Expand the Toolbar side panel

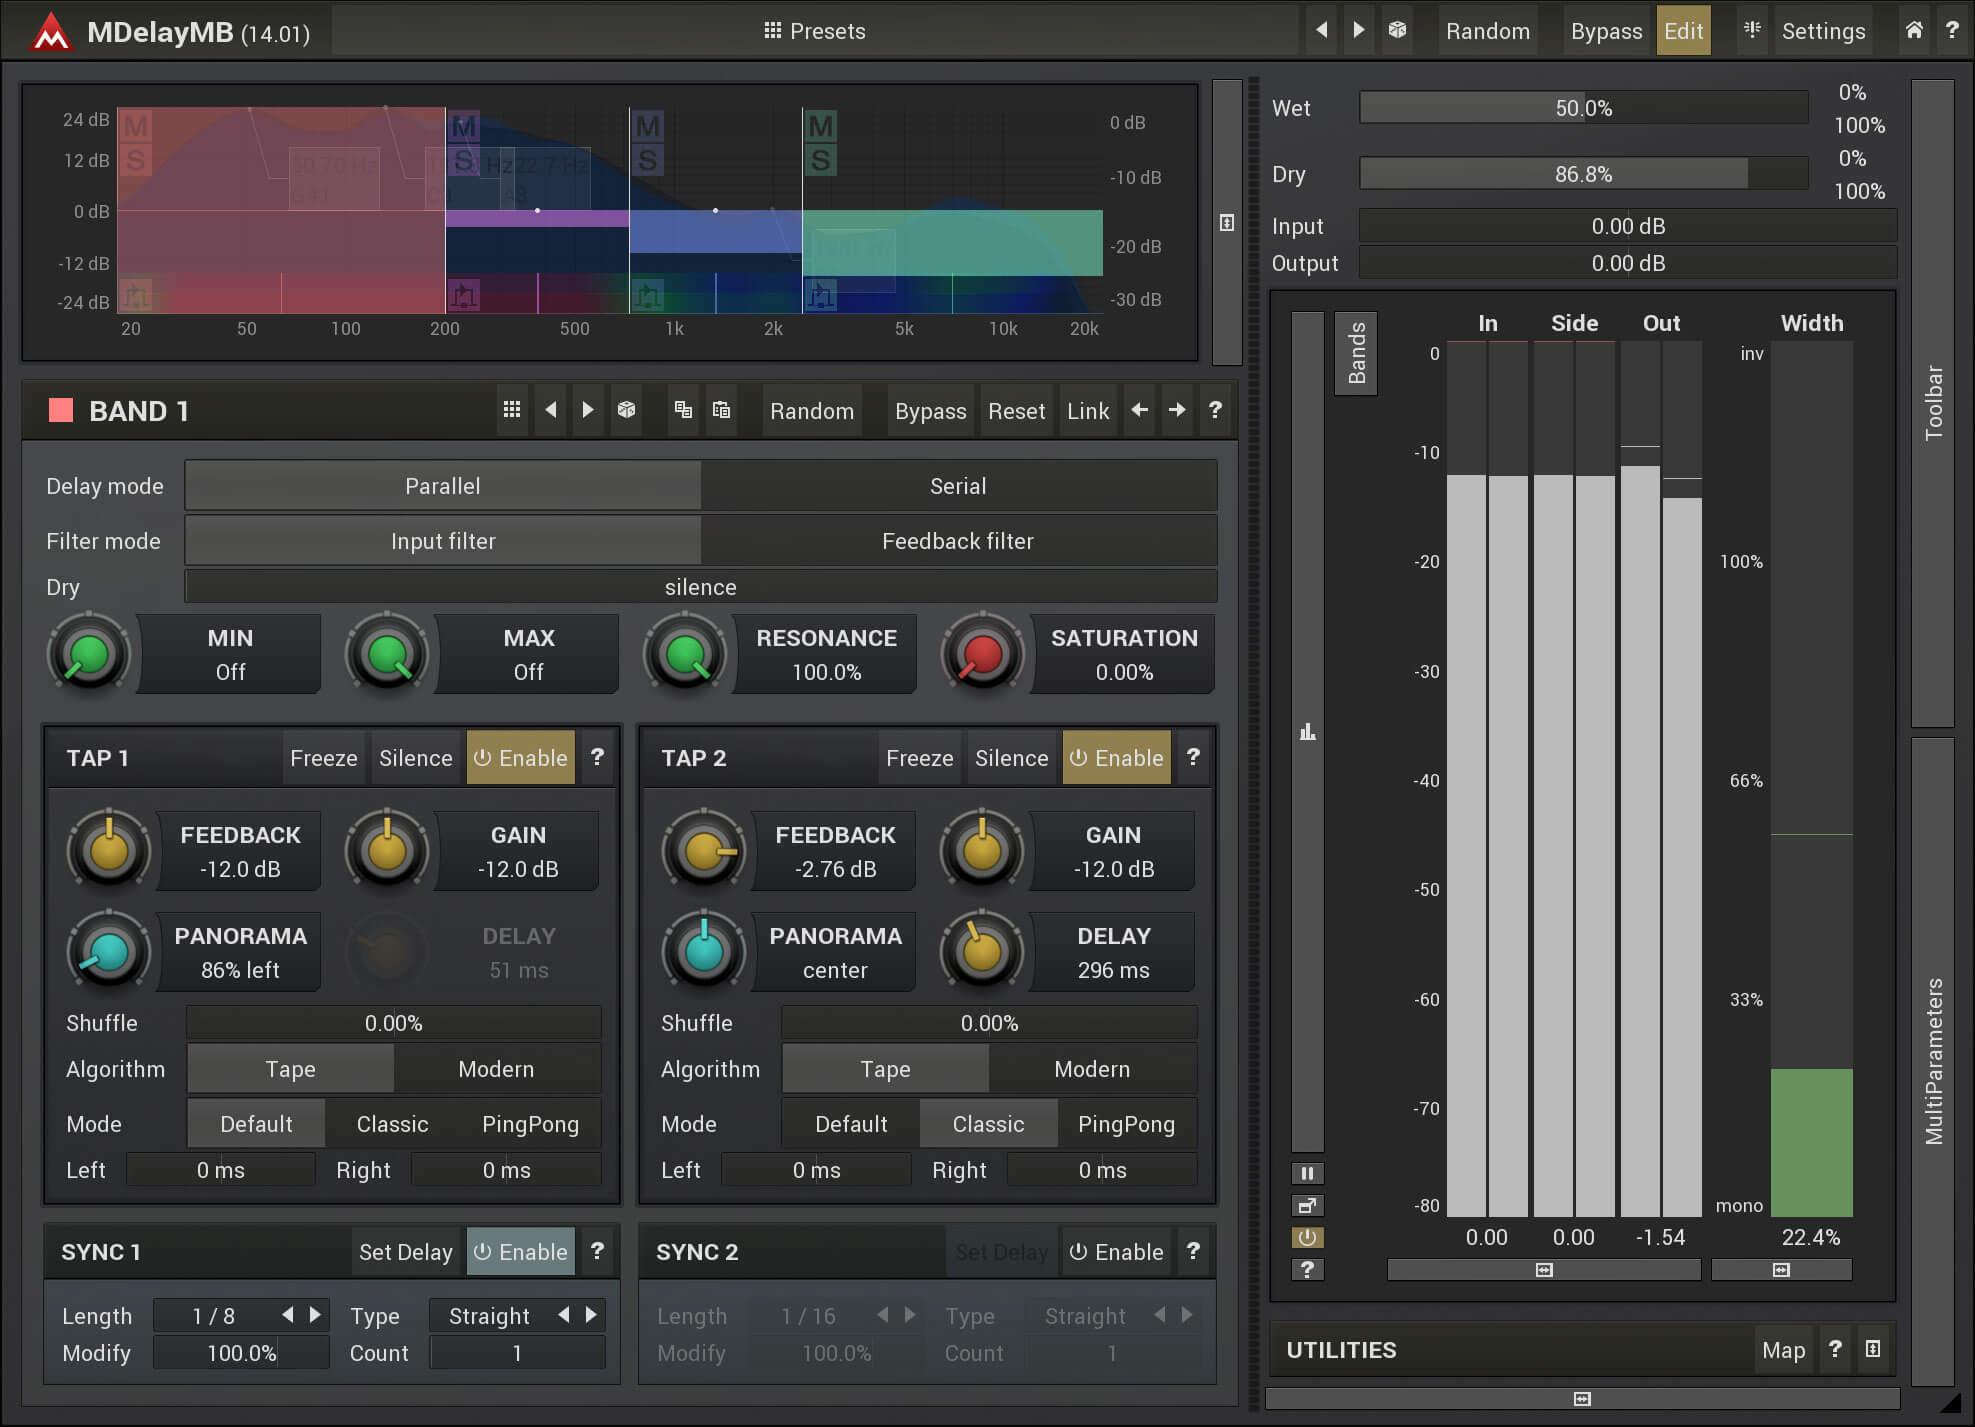[x=1933, y=403]
